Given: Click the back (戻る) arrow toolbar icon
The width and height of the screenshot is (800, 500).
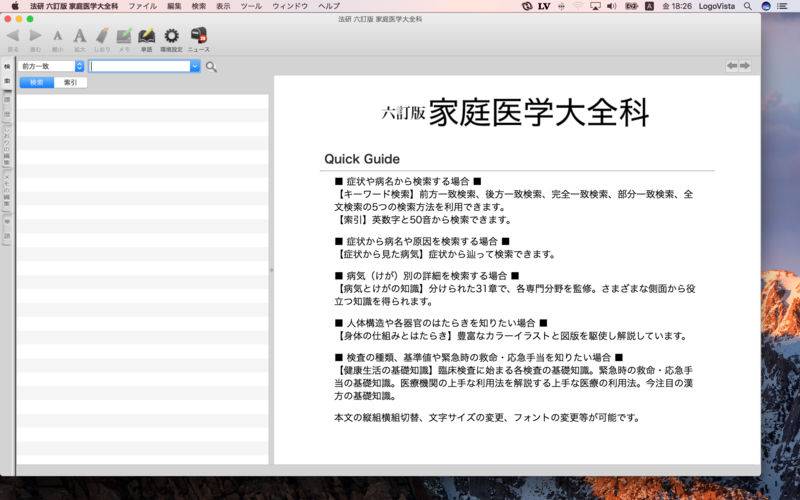Looking at the screenshot, I should coord(13,36).
